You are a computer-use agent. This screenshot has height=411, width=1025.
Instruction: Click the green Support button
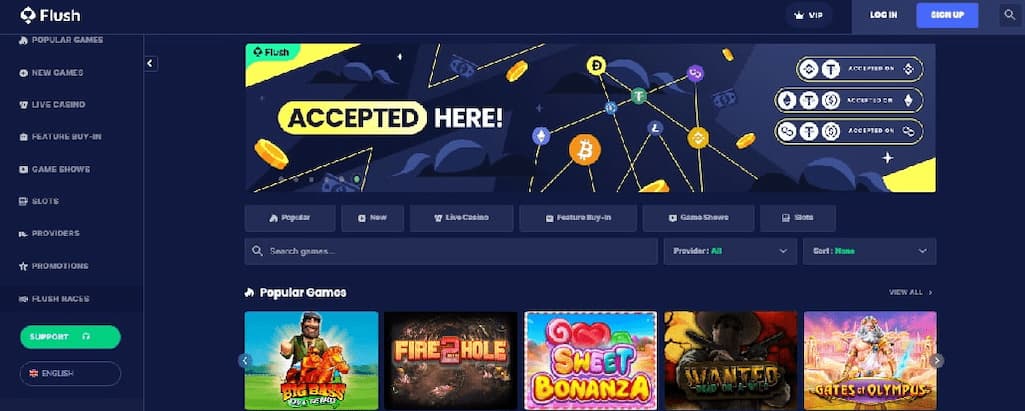71,337
